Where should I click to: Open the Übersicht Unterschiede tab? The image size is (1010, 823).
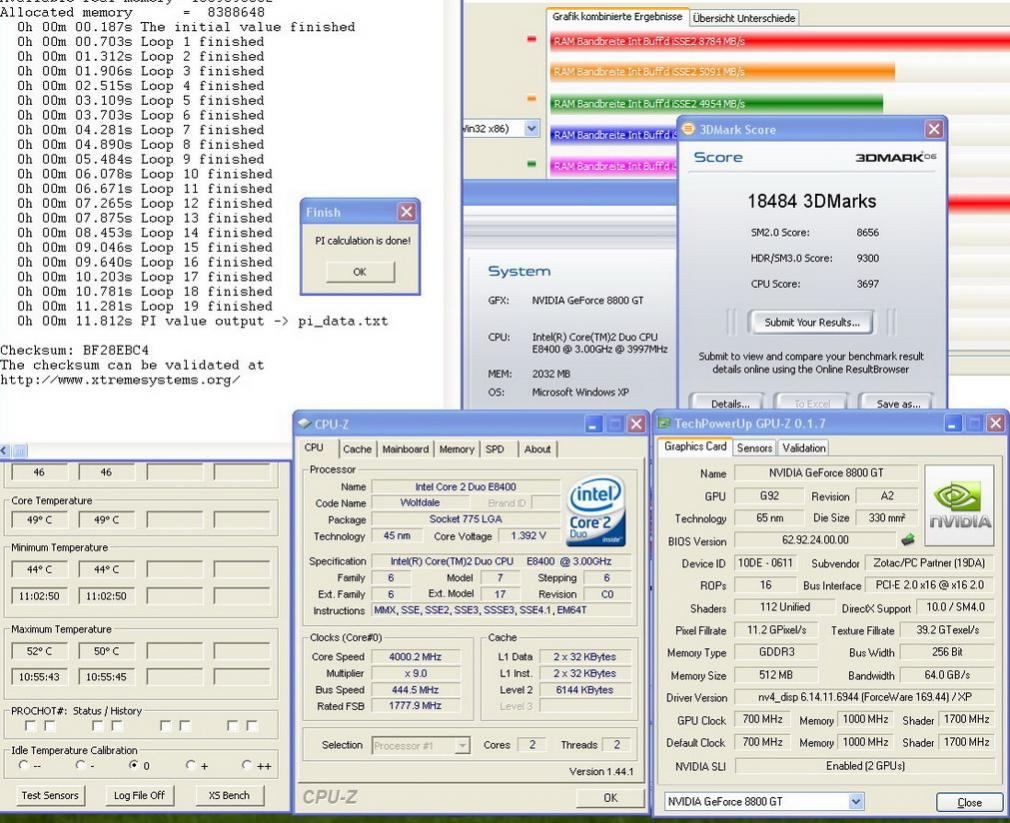click(x=744, y=18)
